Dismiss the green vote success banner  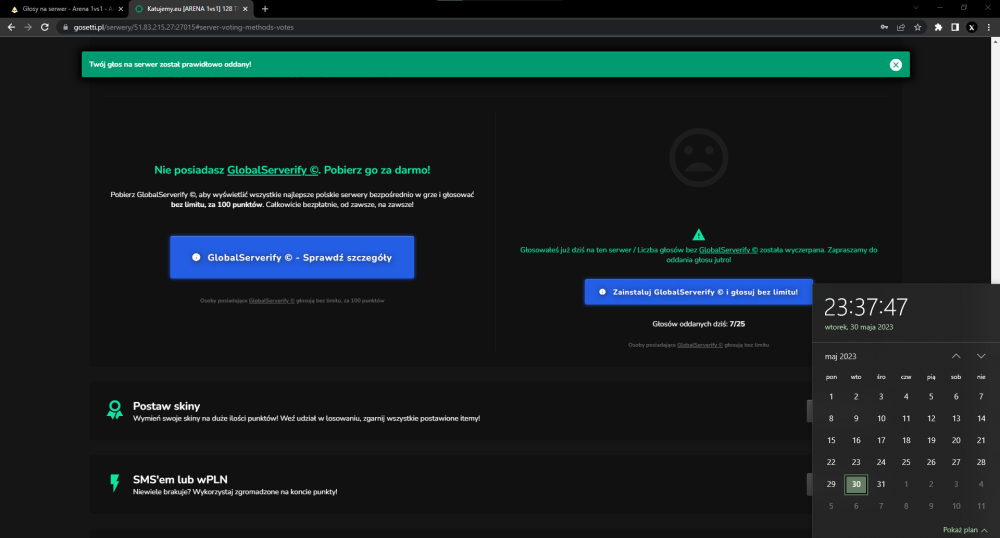[x=895, y=64]
